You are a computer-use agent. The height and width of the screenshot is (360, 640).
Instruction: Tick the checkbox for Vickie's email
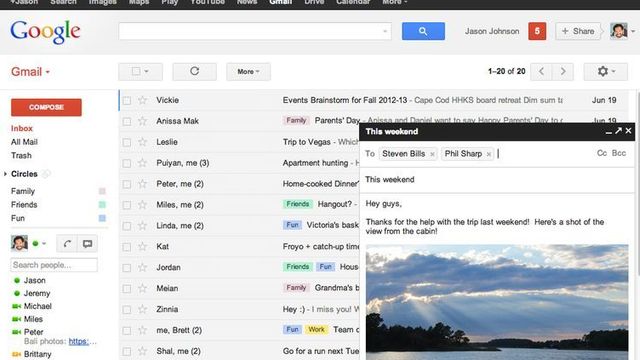point(127,100)
